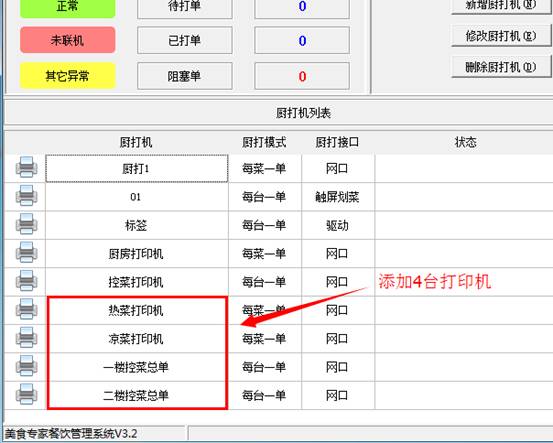Click the 阻塞单 button

184,76
